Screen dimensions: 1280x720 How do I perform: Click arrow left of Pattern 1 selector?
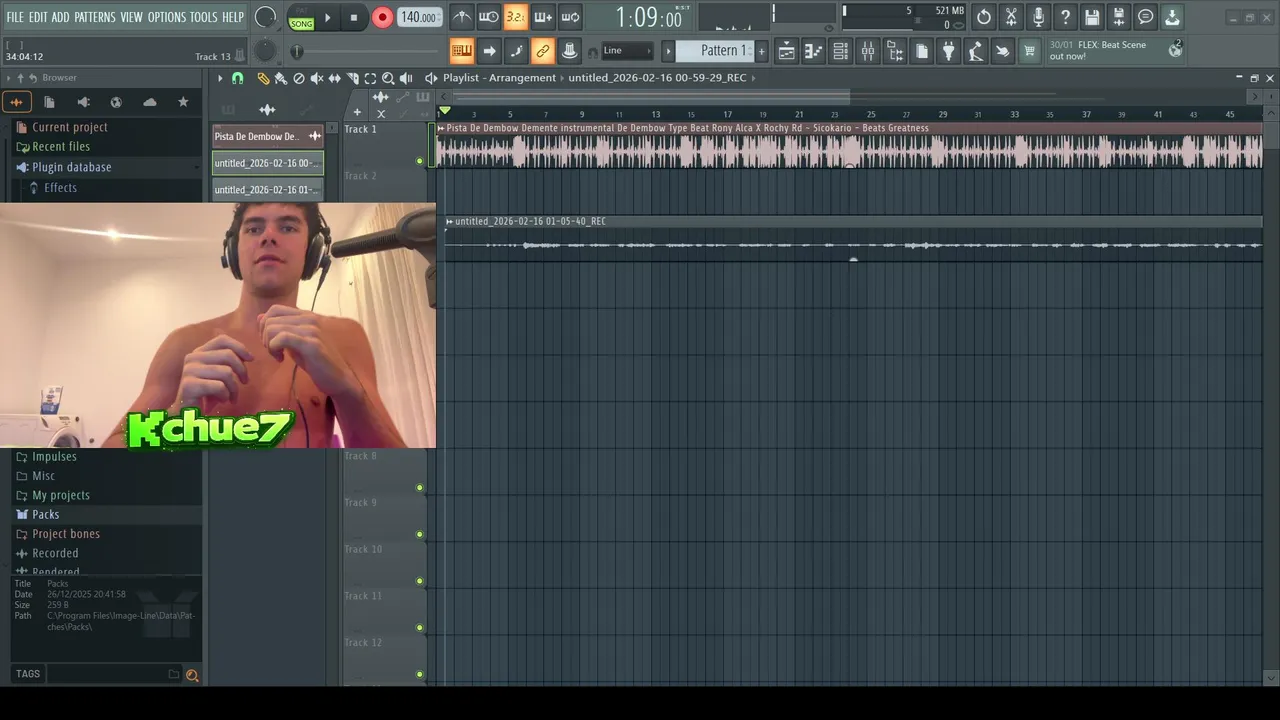pyautogui.click(x=668, y=51)
